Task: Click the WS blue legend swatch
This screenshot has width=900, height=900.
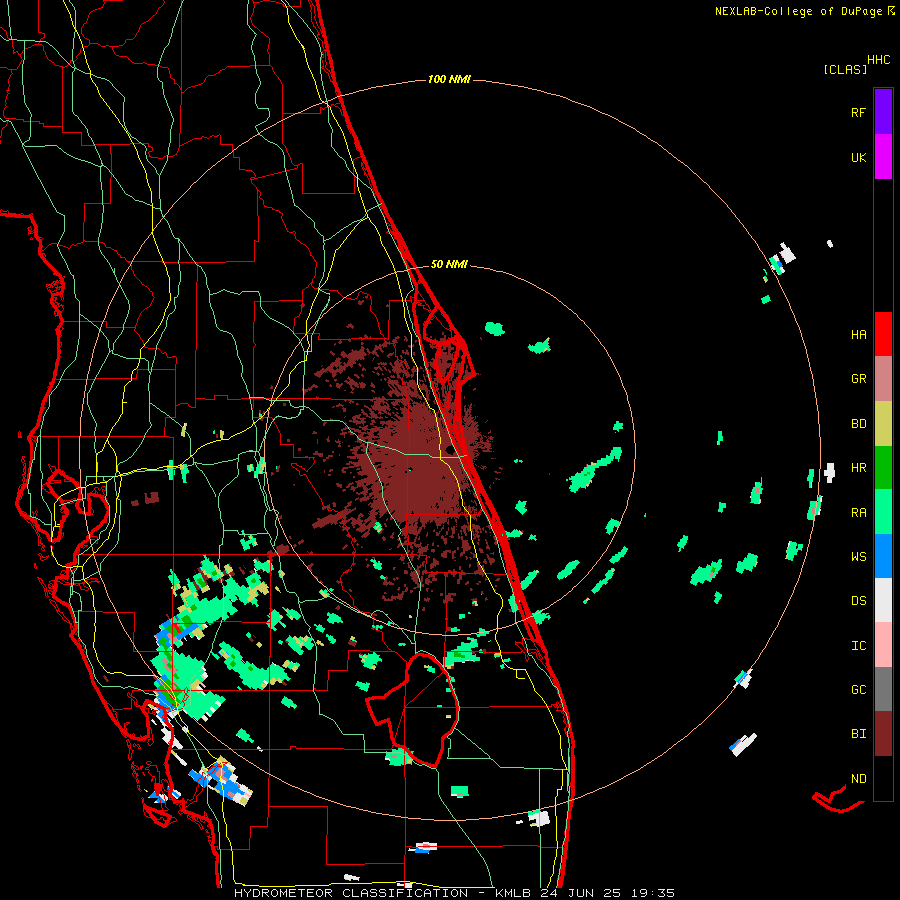Action: point(883,556)
